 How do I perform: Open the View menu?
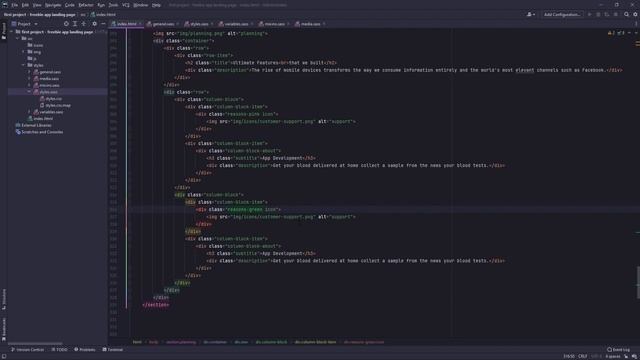37,5
